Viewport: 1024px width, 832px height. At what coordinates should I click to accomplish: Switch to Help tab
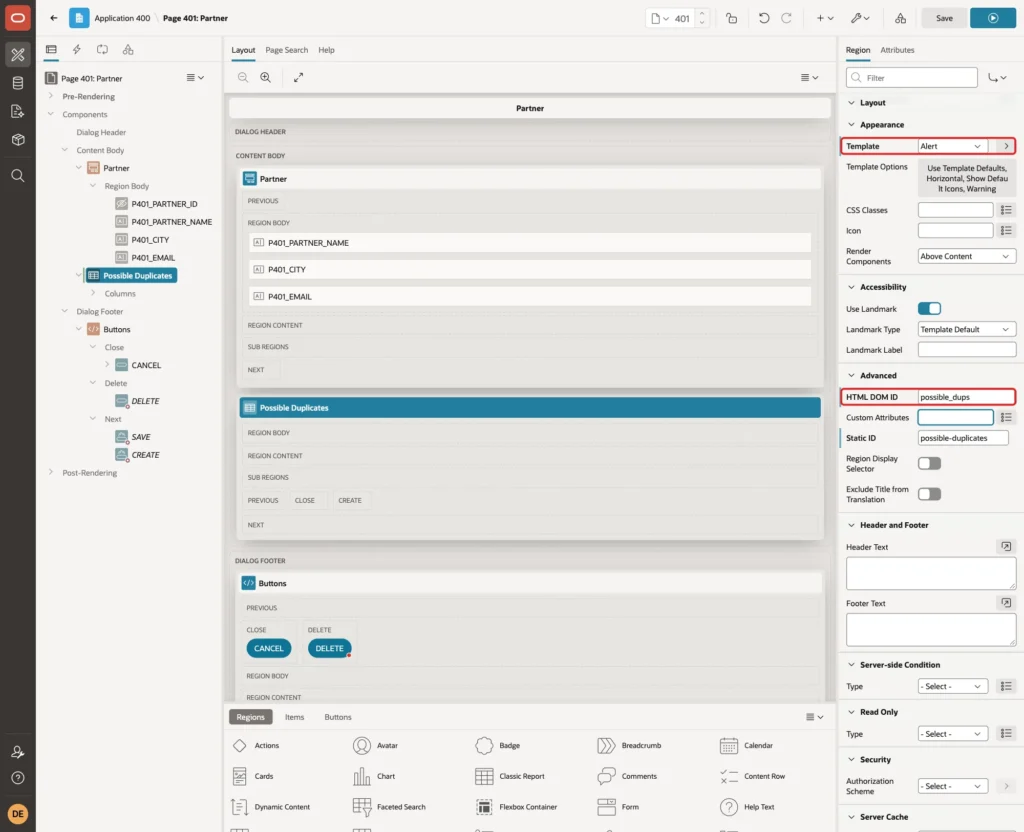(326, 50)
